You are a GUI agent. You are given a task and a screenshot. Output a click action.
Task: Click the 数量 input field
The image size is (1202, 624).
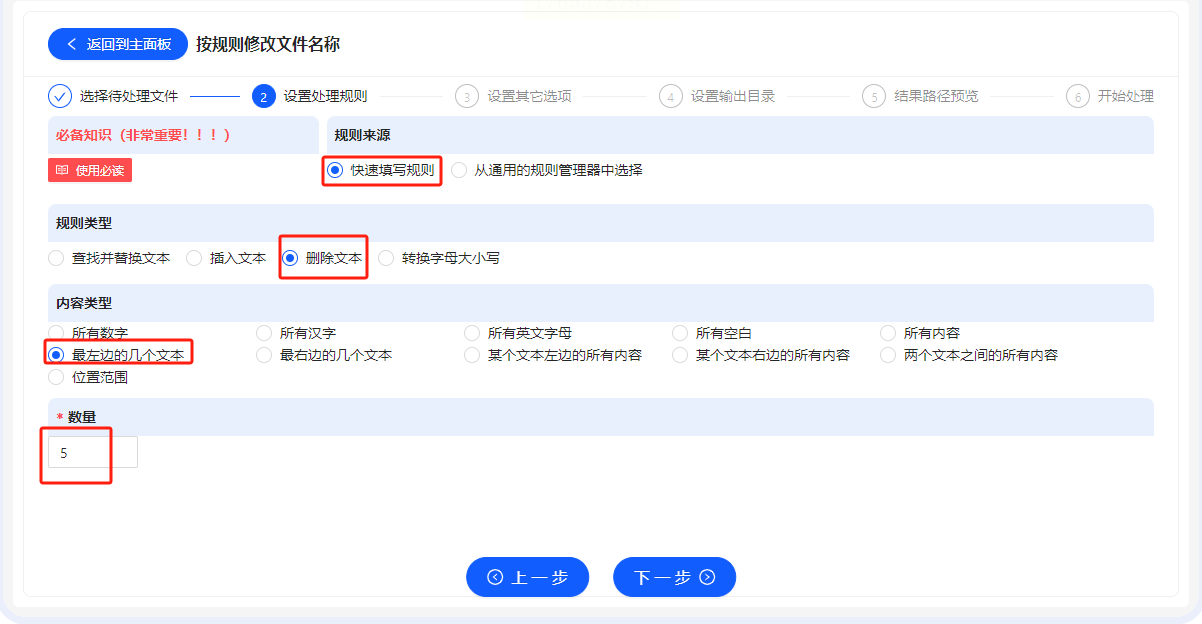point(93,452)
